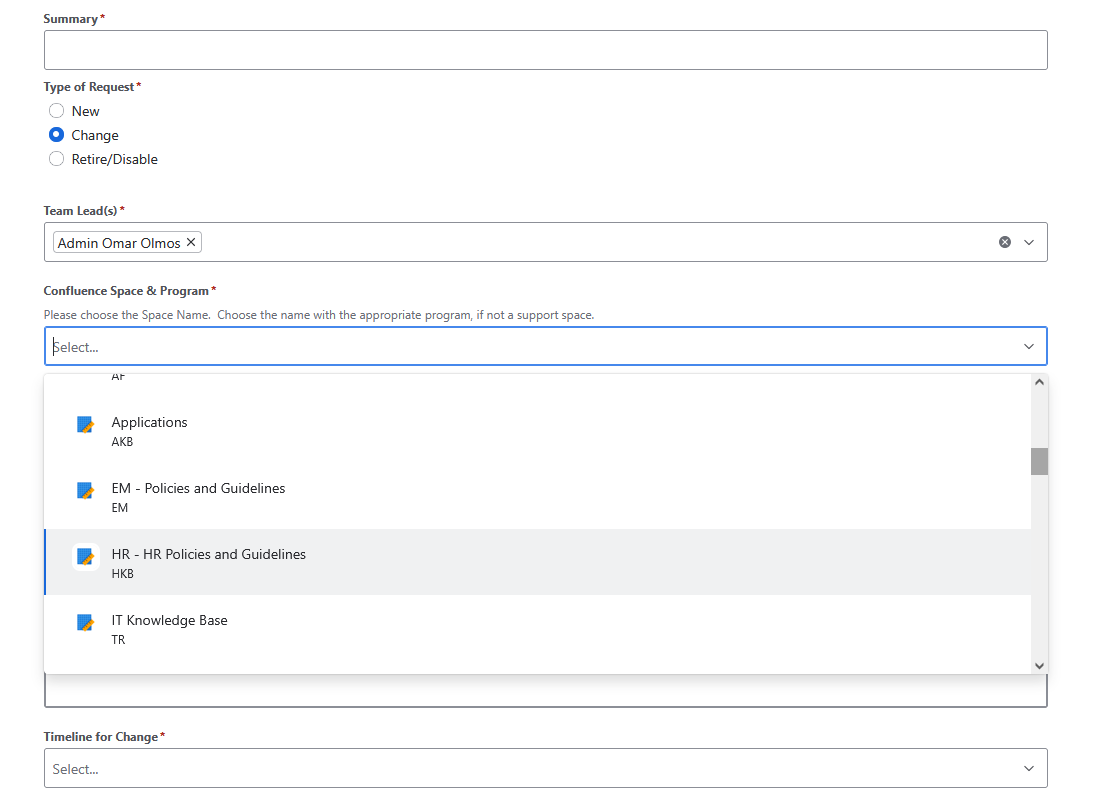
Task: Remove Admin Omar Olmos from Team Leads
Action: click(191, 242)
